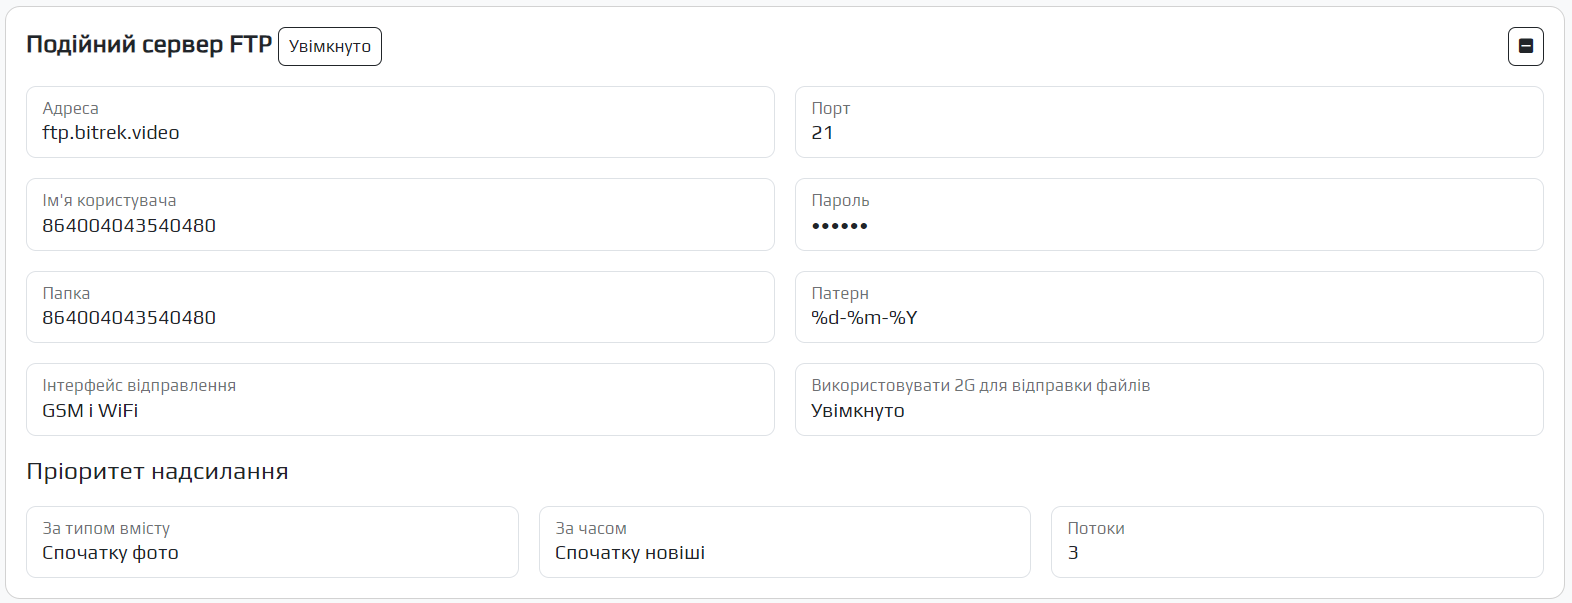Toggle the Використовувати 2G для відправки файлів option
The image size is (1572, 603).
(1168, 399)
